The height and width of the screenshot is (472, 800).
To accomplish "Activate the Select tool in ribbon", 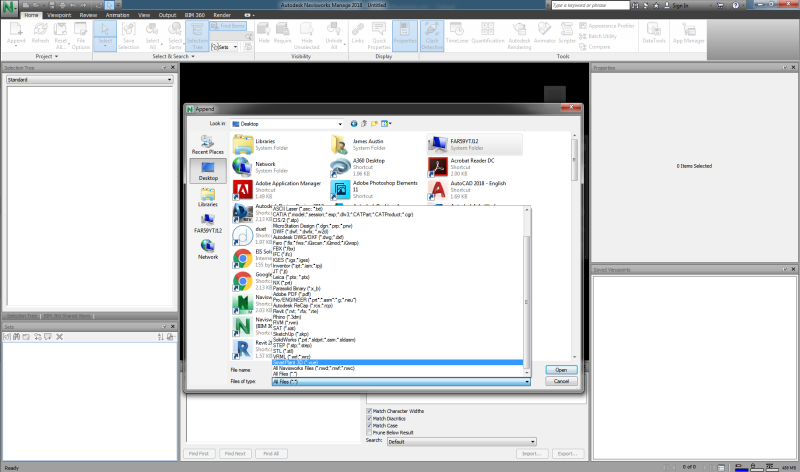I will coord(105,35).
